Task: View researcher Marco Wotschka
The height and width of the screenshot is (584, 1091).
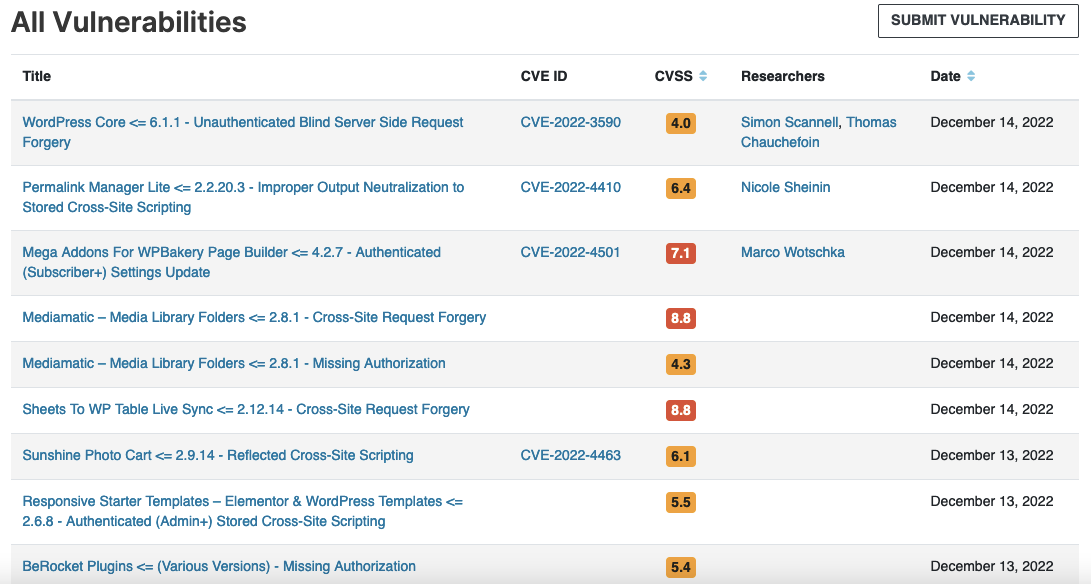Action: (x=793, y=252)
